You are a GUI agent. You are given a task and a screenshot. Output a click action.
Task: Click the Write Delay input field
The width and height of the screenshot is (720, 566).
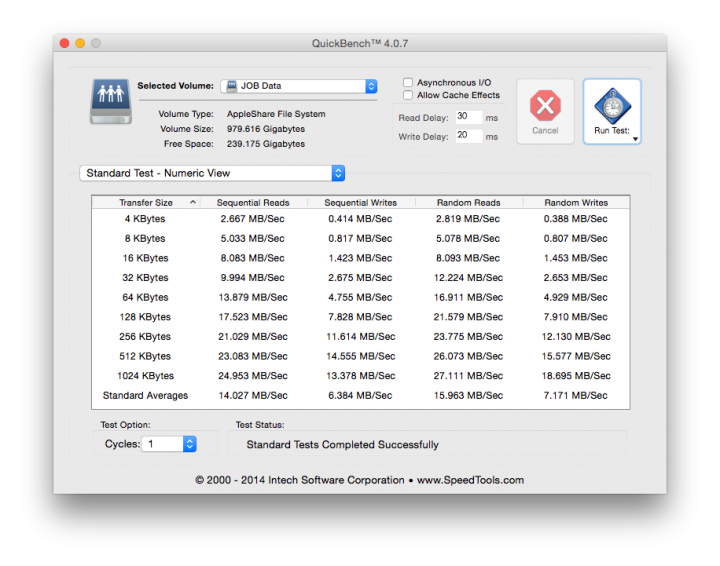point(469,135)
